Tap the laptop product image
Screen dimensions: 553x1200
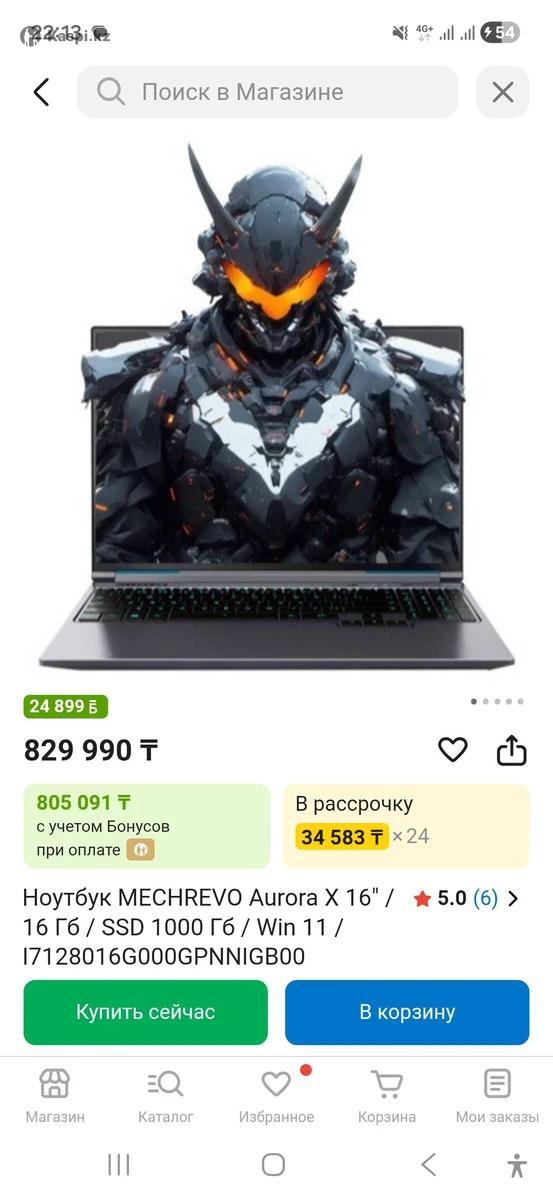click(276, 407)
